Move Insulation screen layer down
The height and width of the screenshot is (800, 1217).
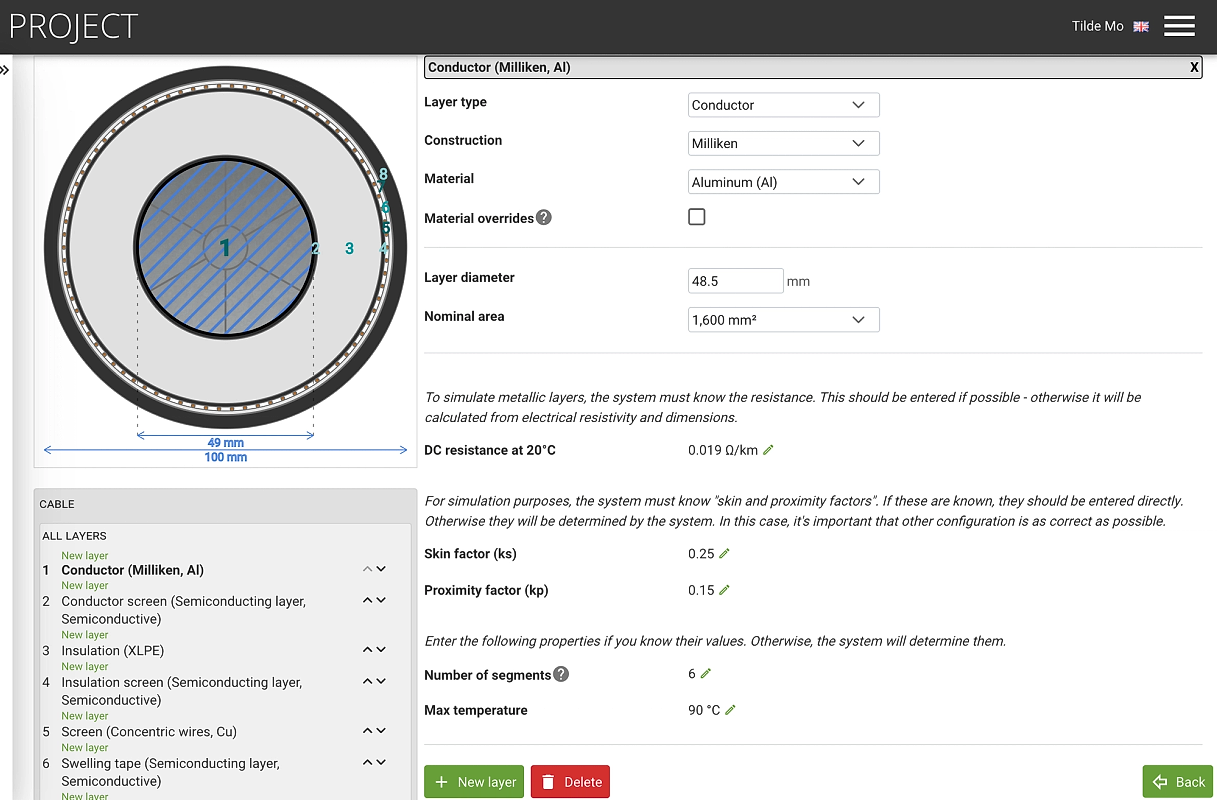point(381,681)
